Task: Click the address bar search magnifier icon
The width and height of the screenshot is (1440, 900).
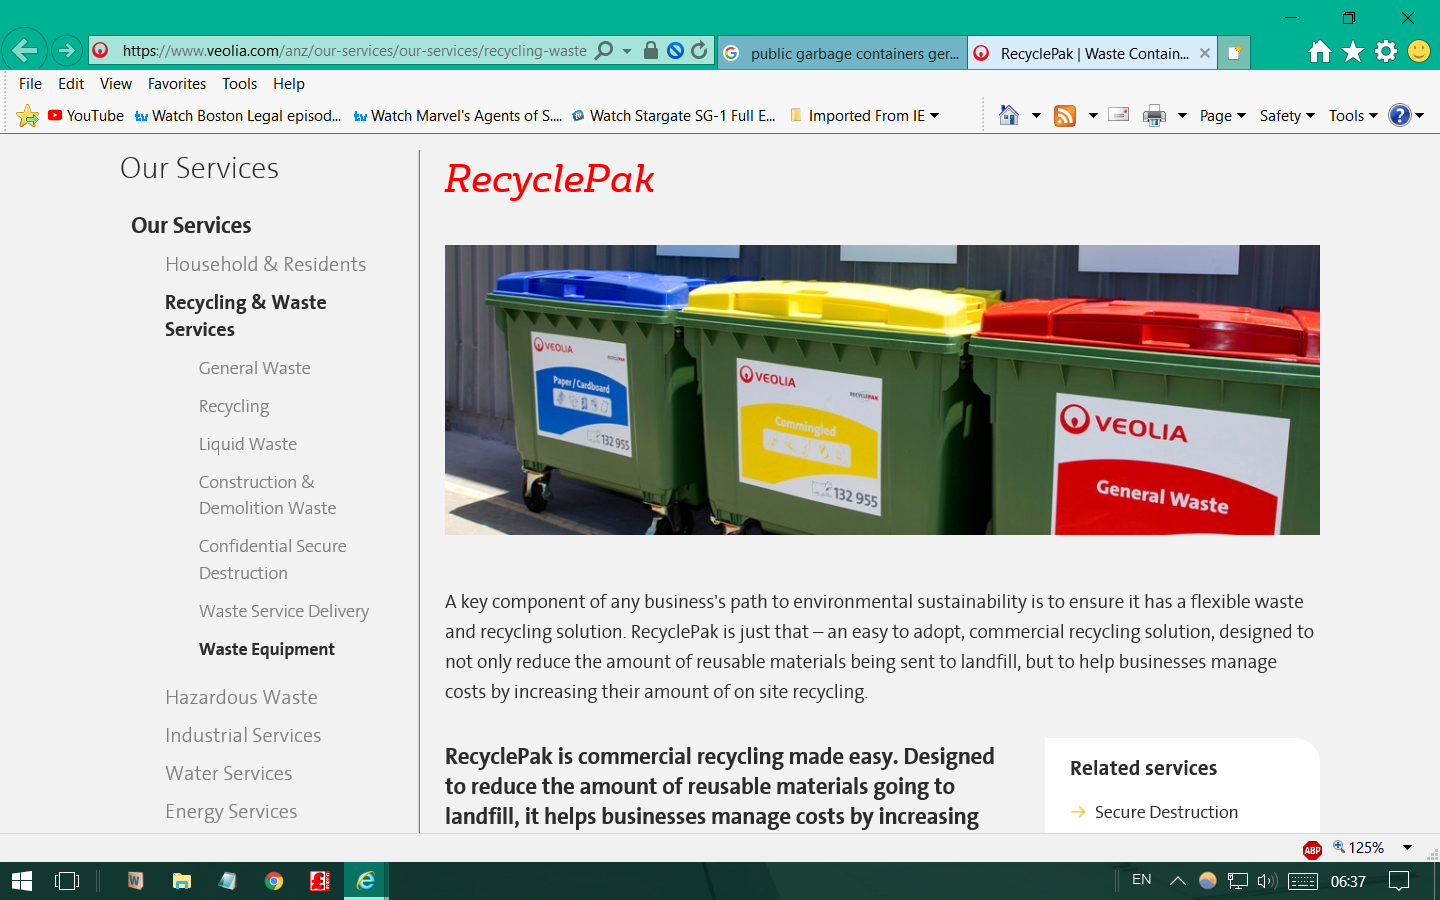Action: point(604,50)
